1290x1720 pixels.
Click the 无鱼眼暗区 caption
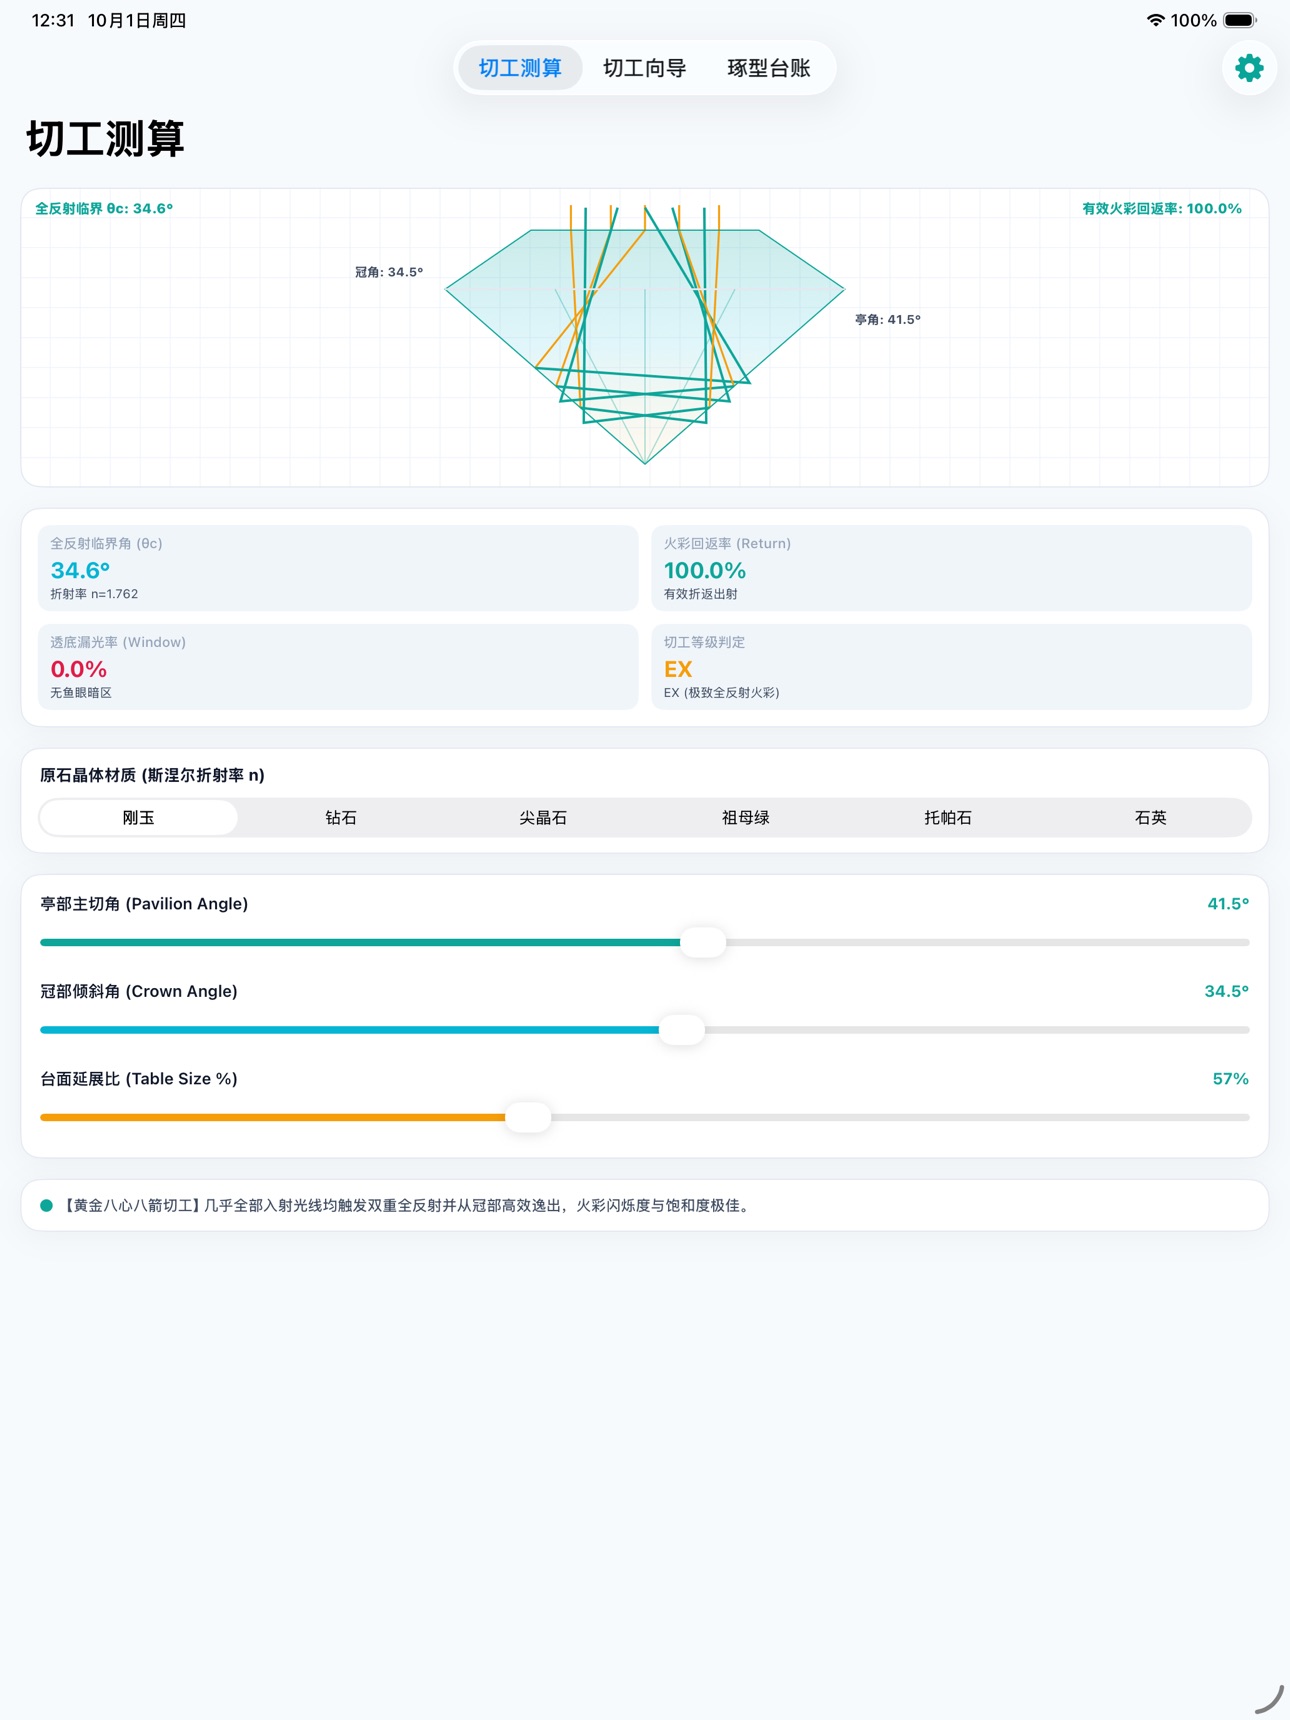pos(81,693)
